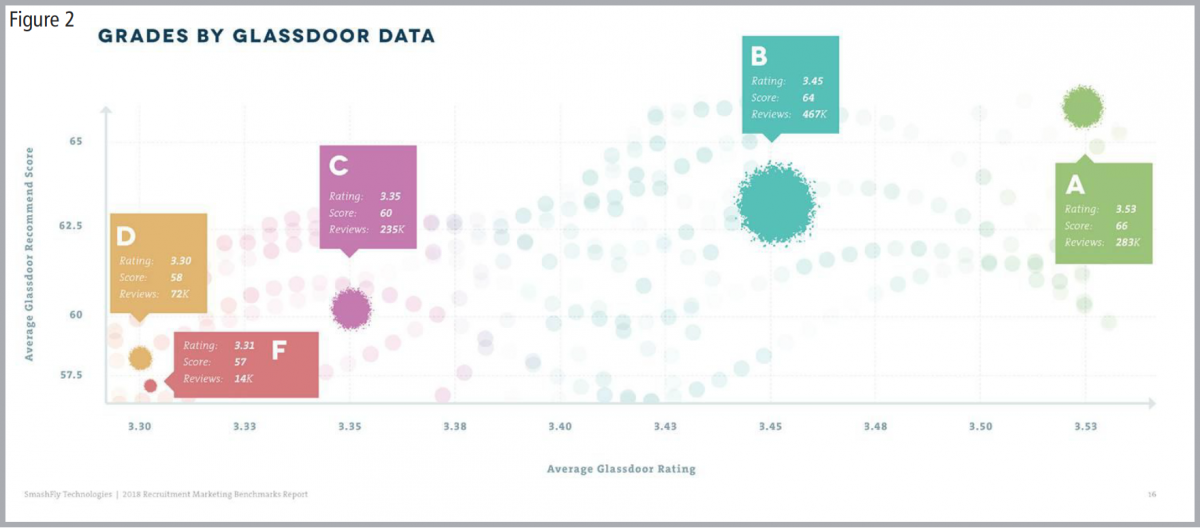1200x528 pixels.
Task: Click the green grade A bubble
Action: [x=1082, y=107]
